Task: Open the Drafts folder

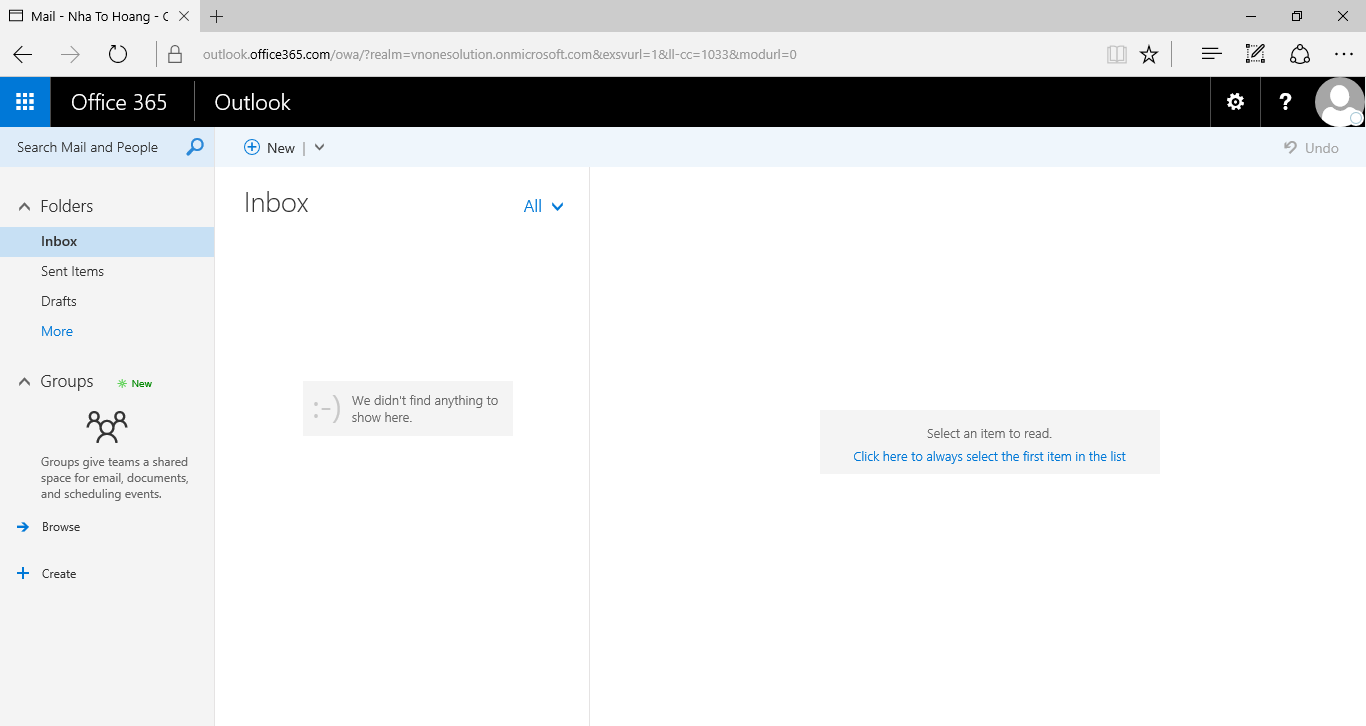Action: pos(59,301)
